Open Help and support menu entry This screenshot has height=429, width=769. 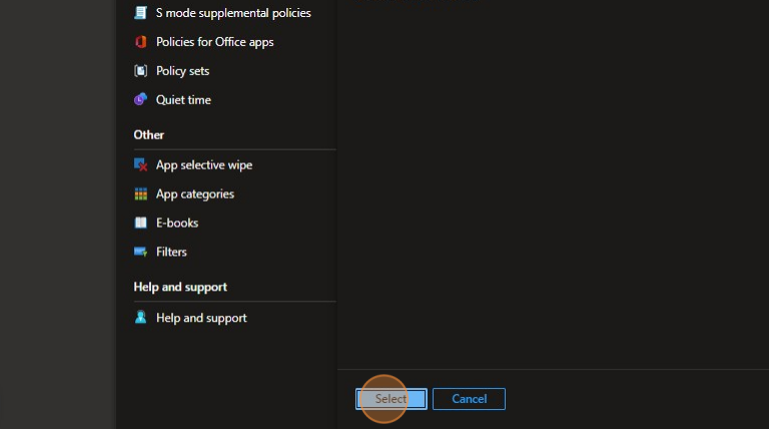point(201,318)
